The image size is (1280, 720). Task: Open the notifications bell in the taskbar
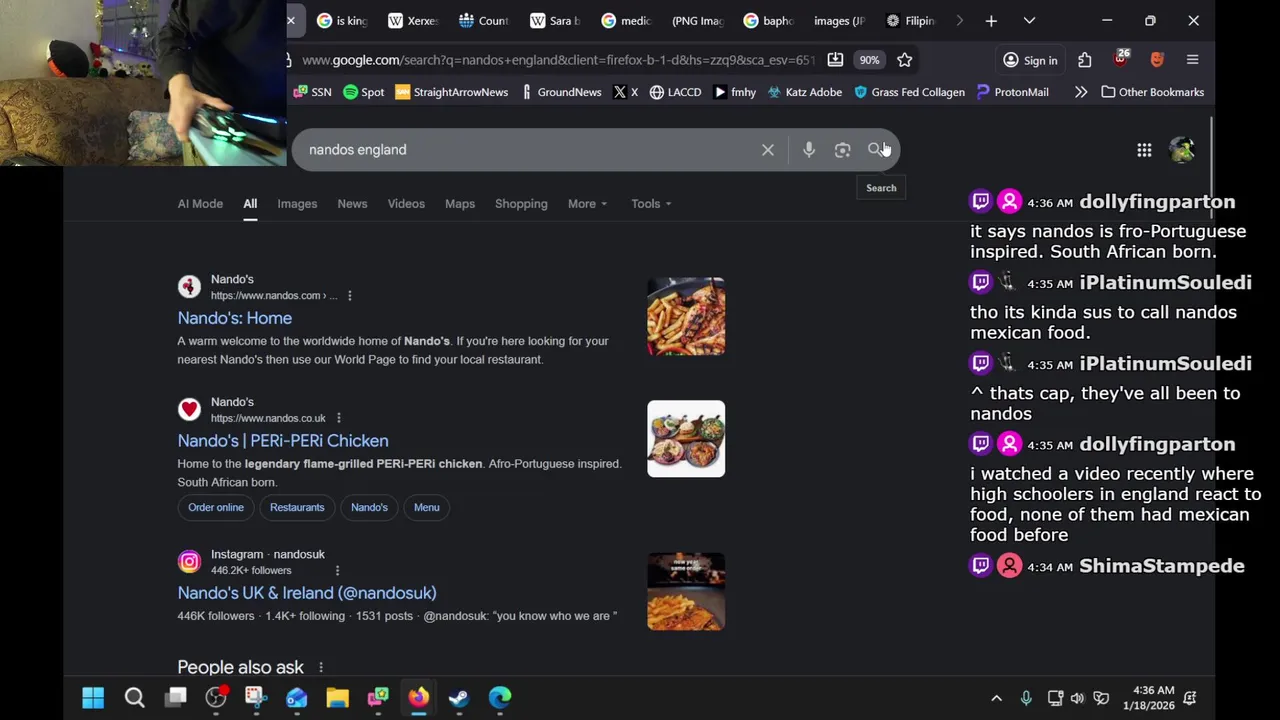tap(1190, 698)
